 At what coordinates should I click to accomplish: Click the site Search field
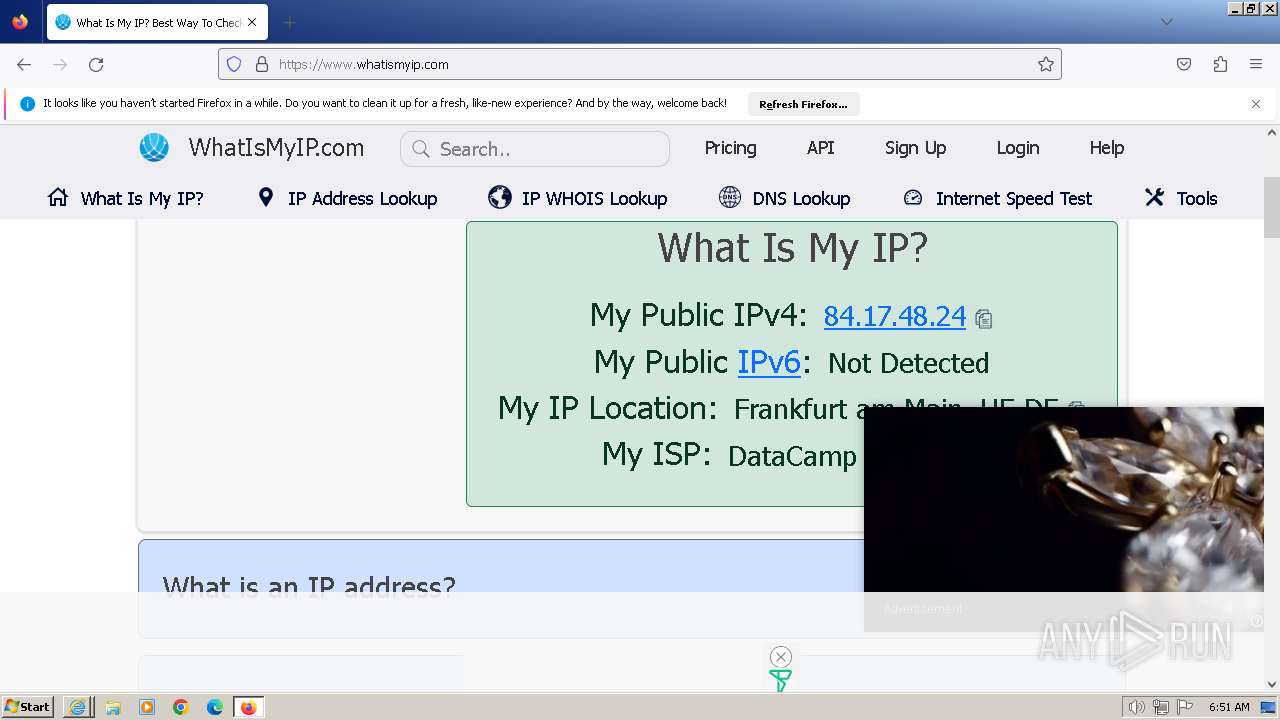(x=535, y=149)
